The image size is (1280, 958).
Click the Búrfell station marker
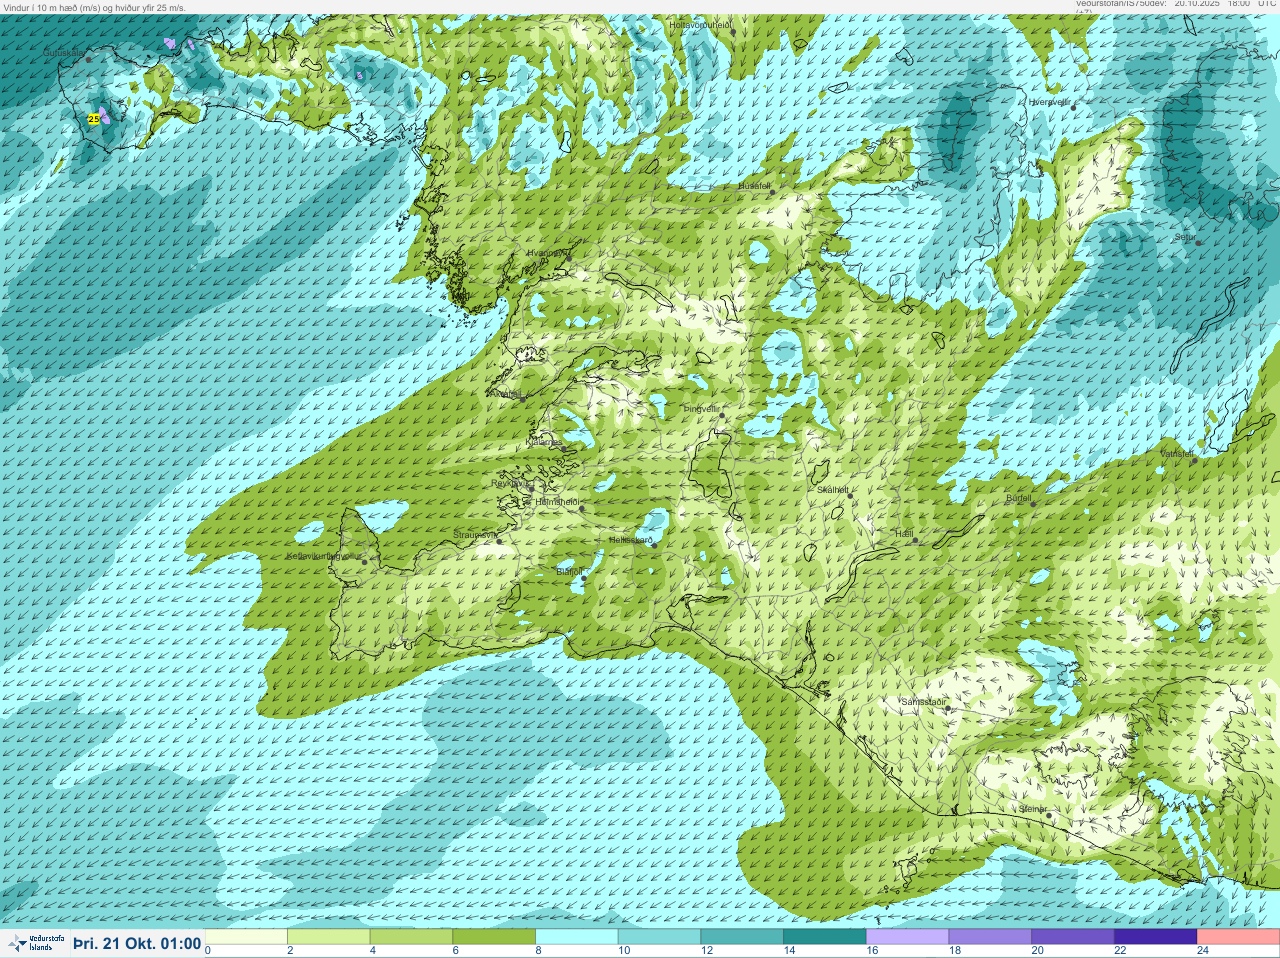pyautogui.click(x=1033, y=504)
